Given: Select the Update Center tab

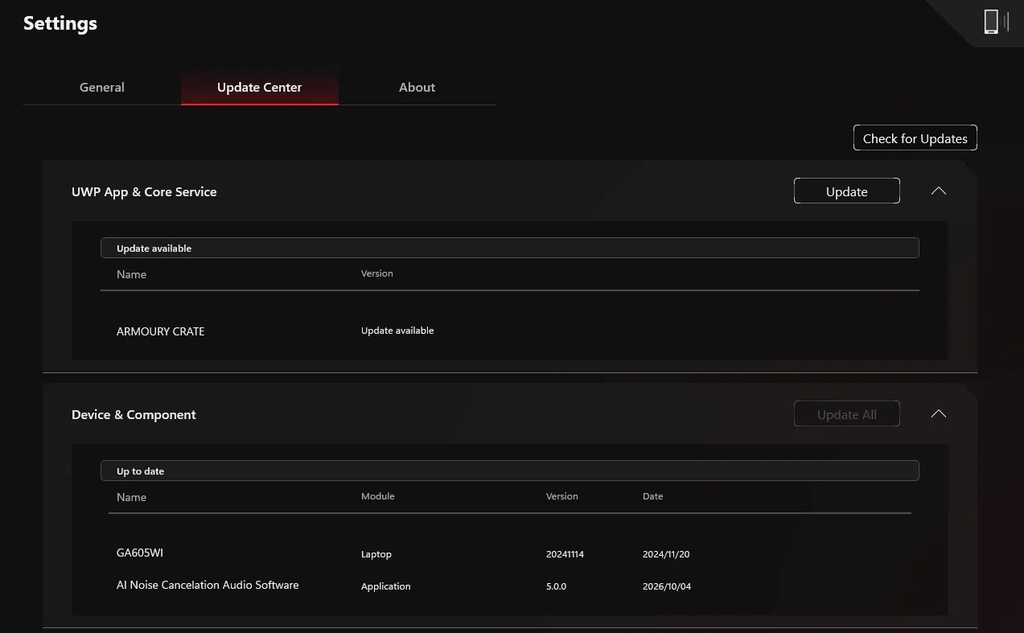Looking at the screenshot, I should (x=259, y=87).
